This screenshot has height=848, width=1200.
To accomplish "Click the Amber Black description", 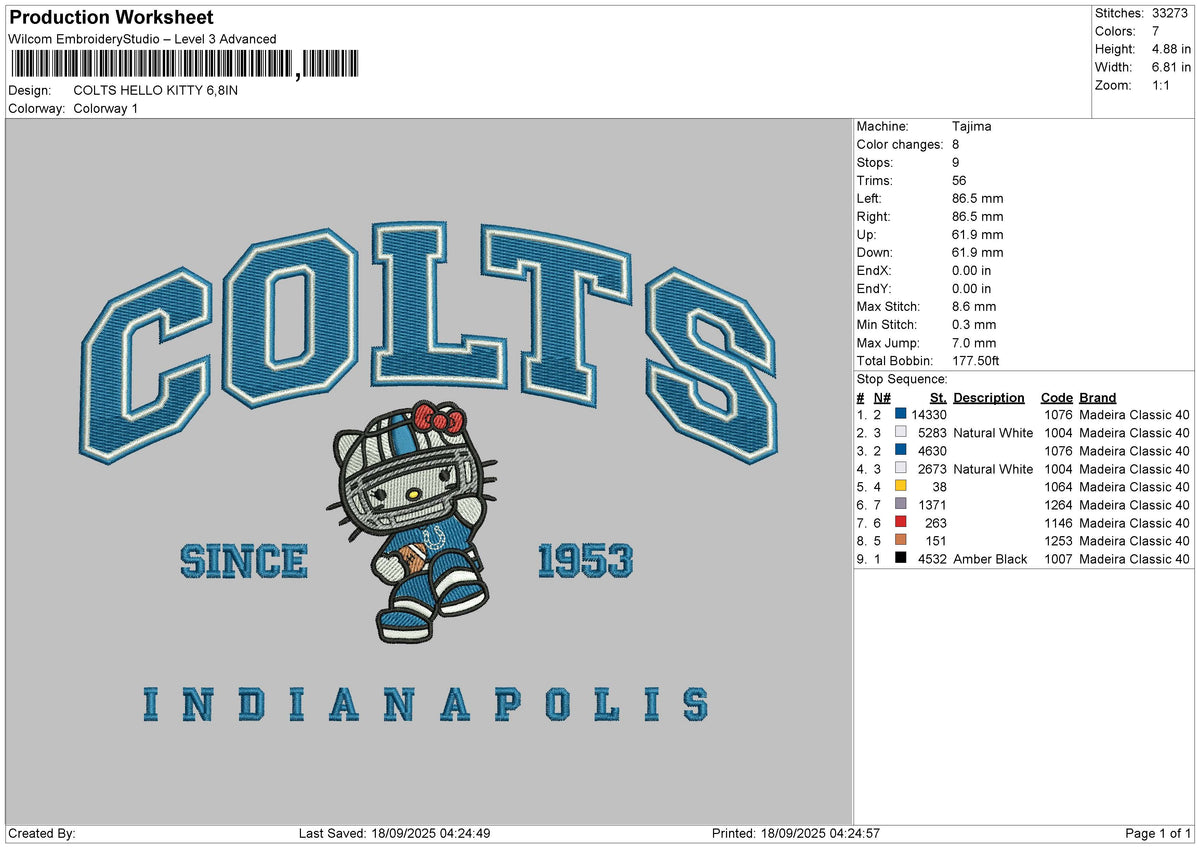I will point(990,559).
